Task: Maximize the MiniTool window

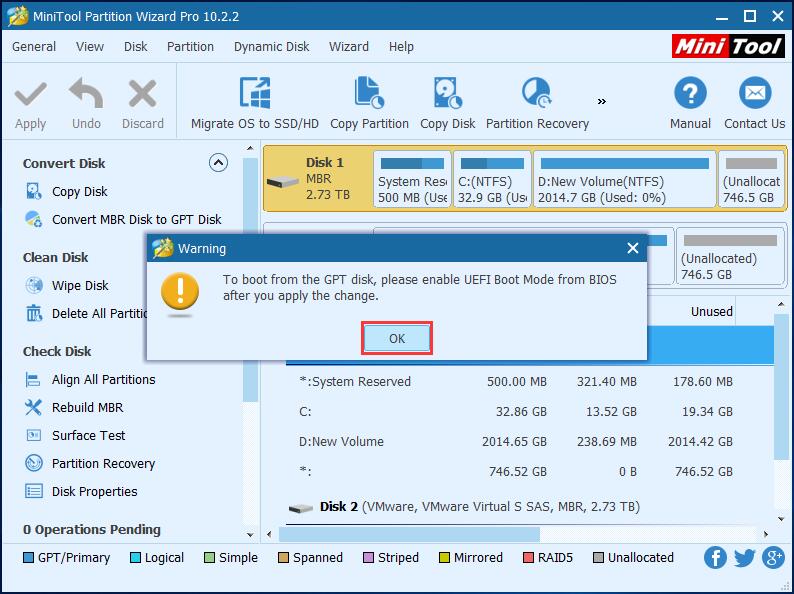Action: (x=750, y=16)
